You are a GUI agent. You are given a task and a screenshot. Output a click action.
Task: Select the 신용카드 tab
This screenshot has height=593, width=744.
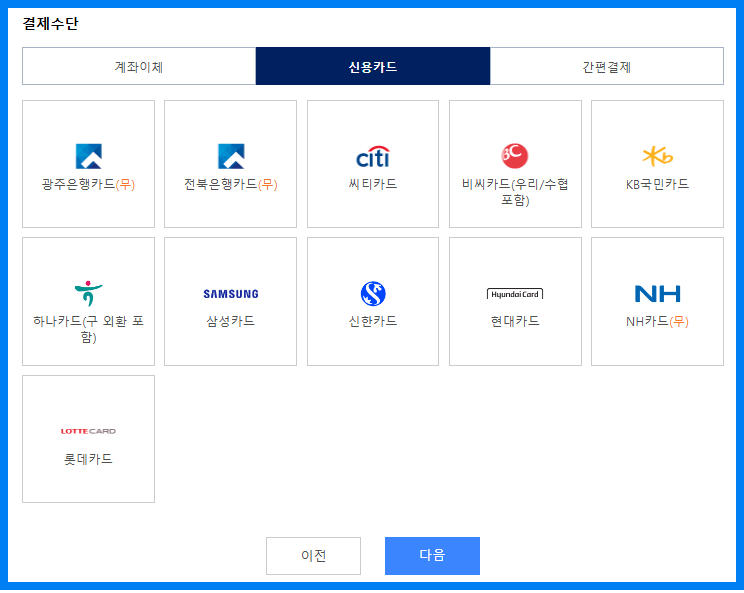click(x=373, y=66)
